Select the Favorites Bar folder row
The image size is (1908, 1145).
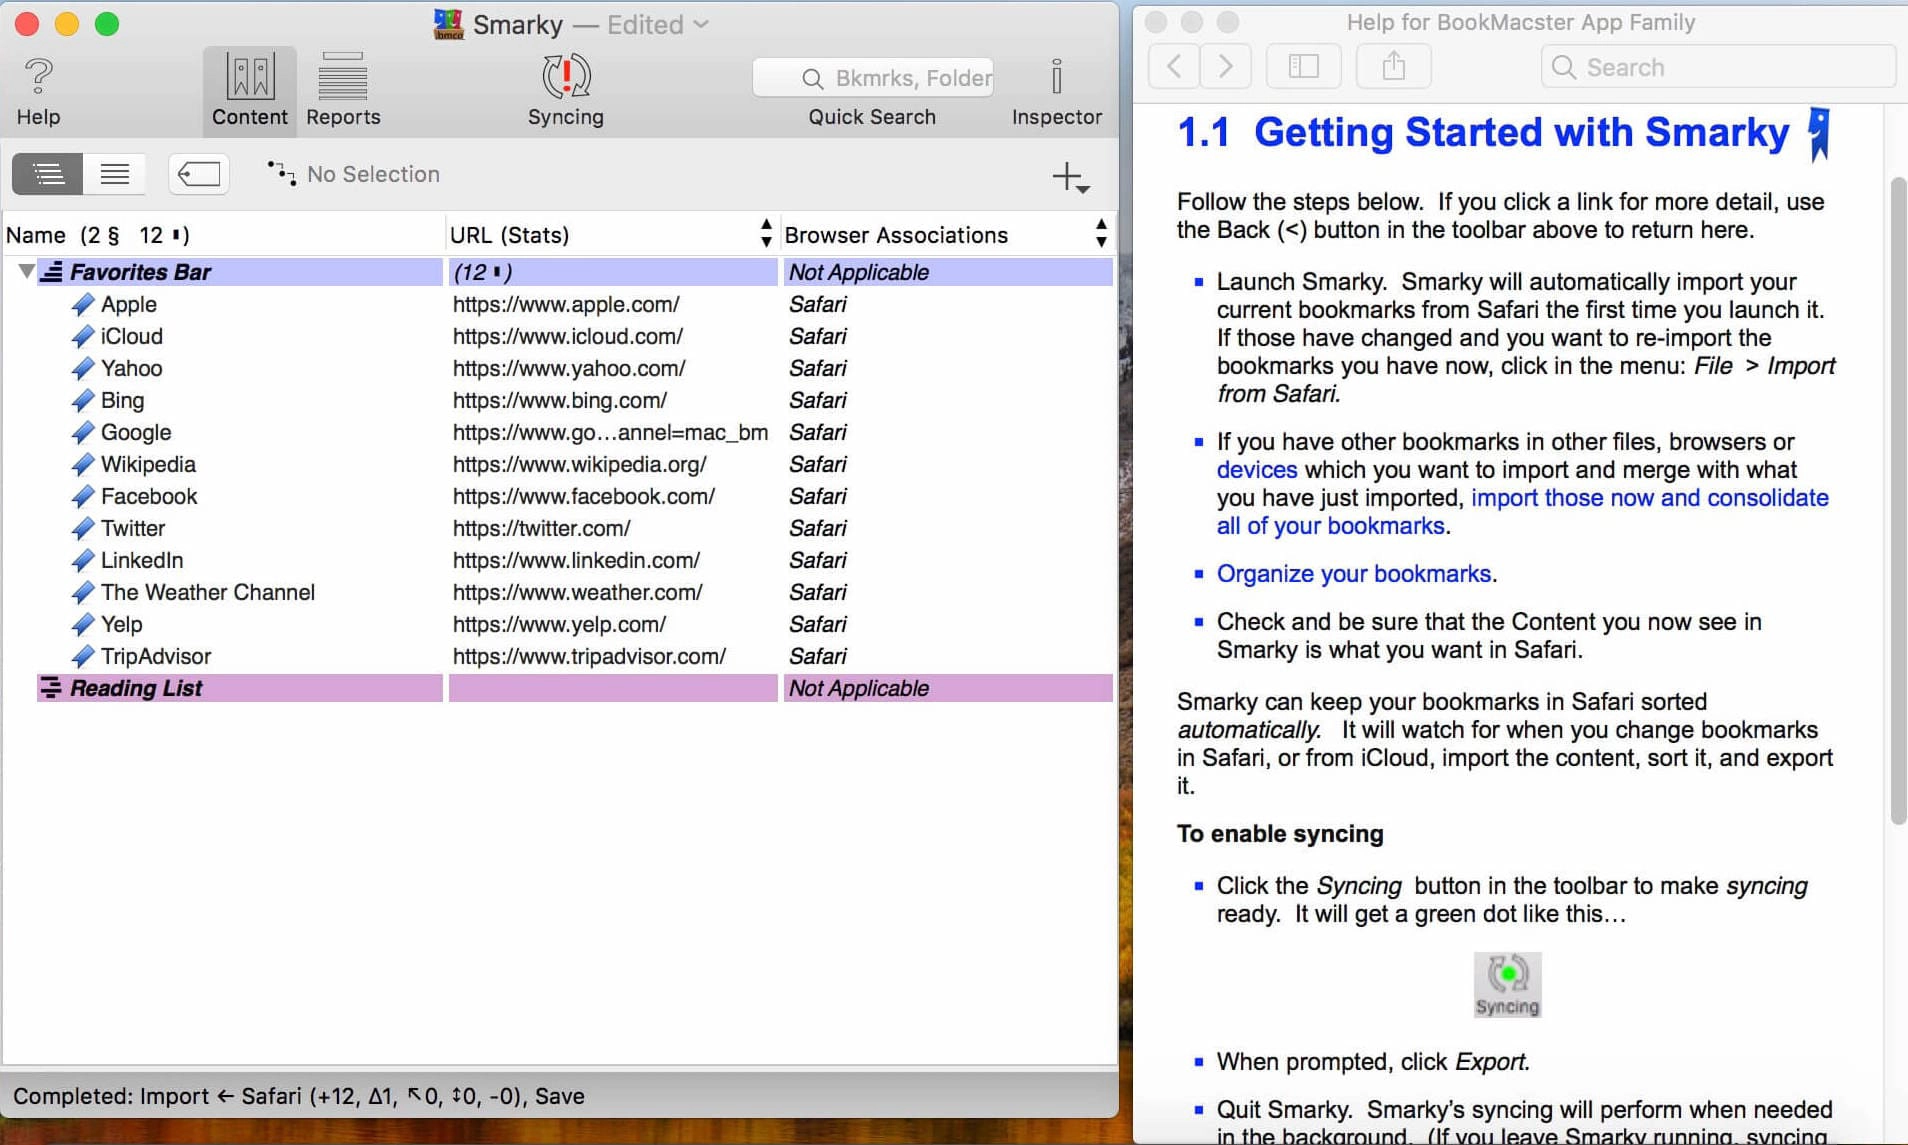click(x=575, y=272)
